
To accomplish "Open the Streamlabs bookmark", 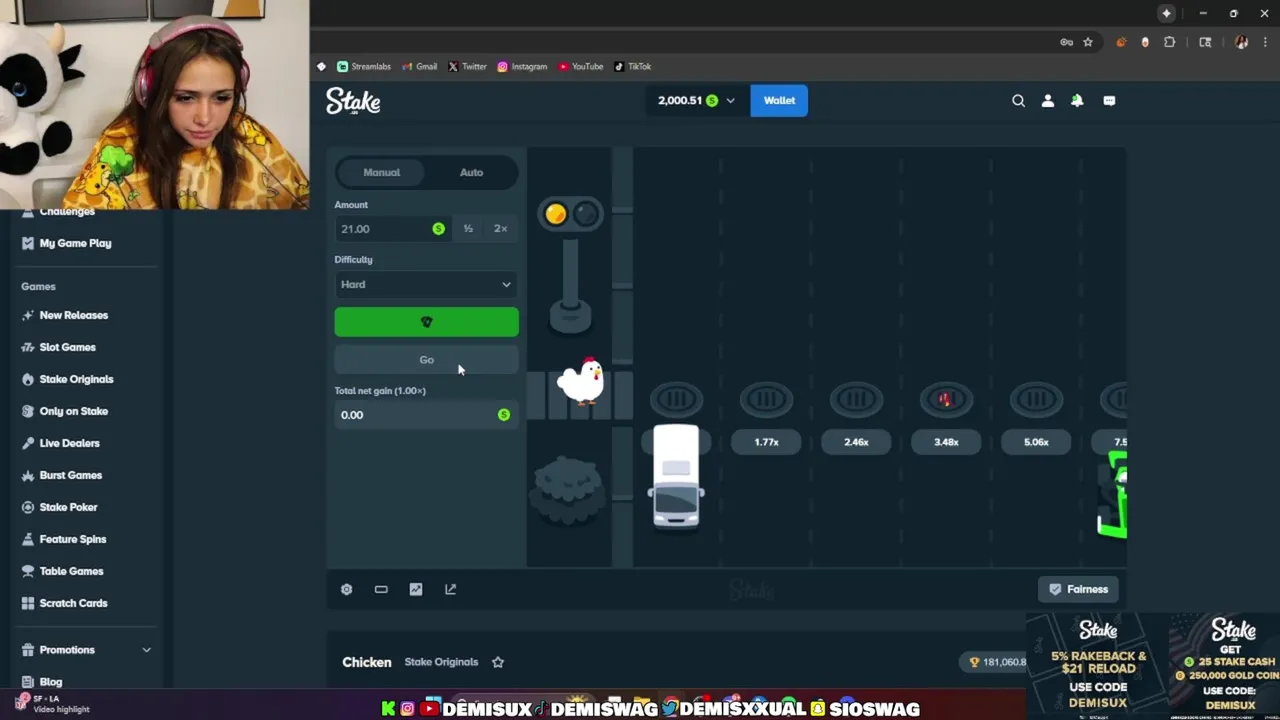I will pos(364,66).
